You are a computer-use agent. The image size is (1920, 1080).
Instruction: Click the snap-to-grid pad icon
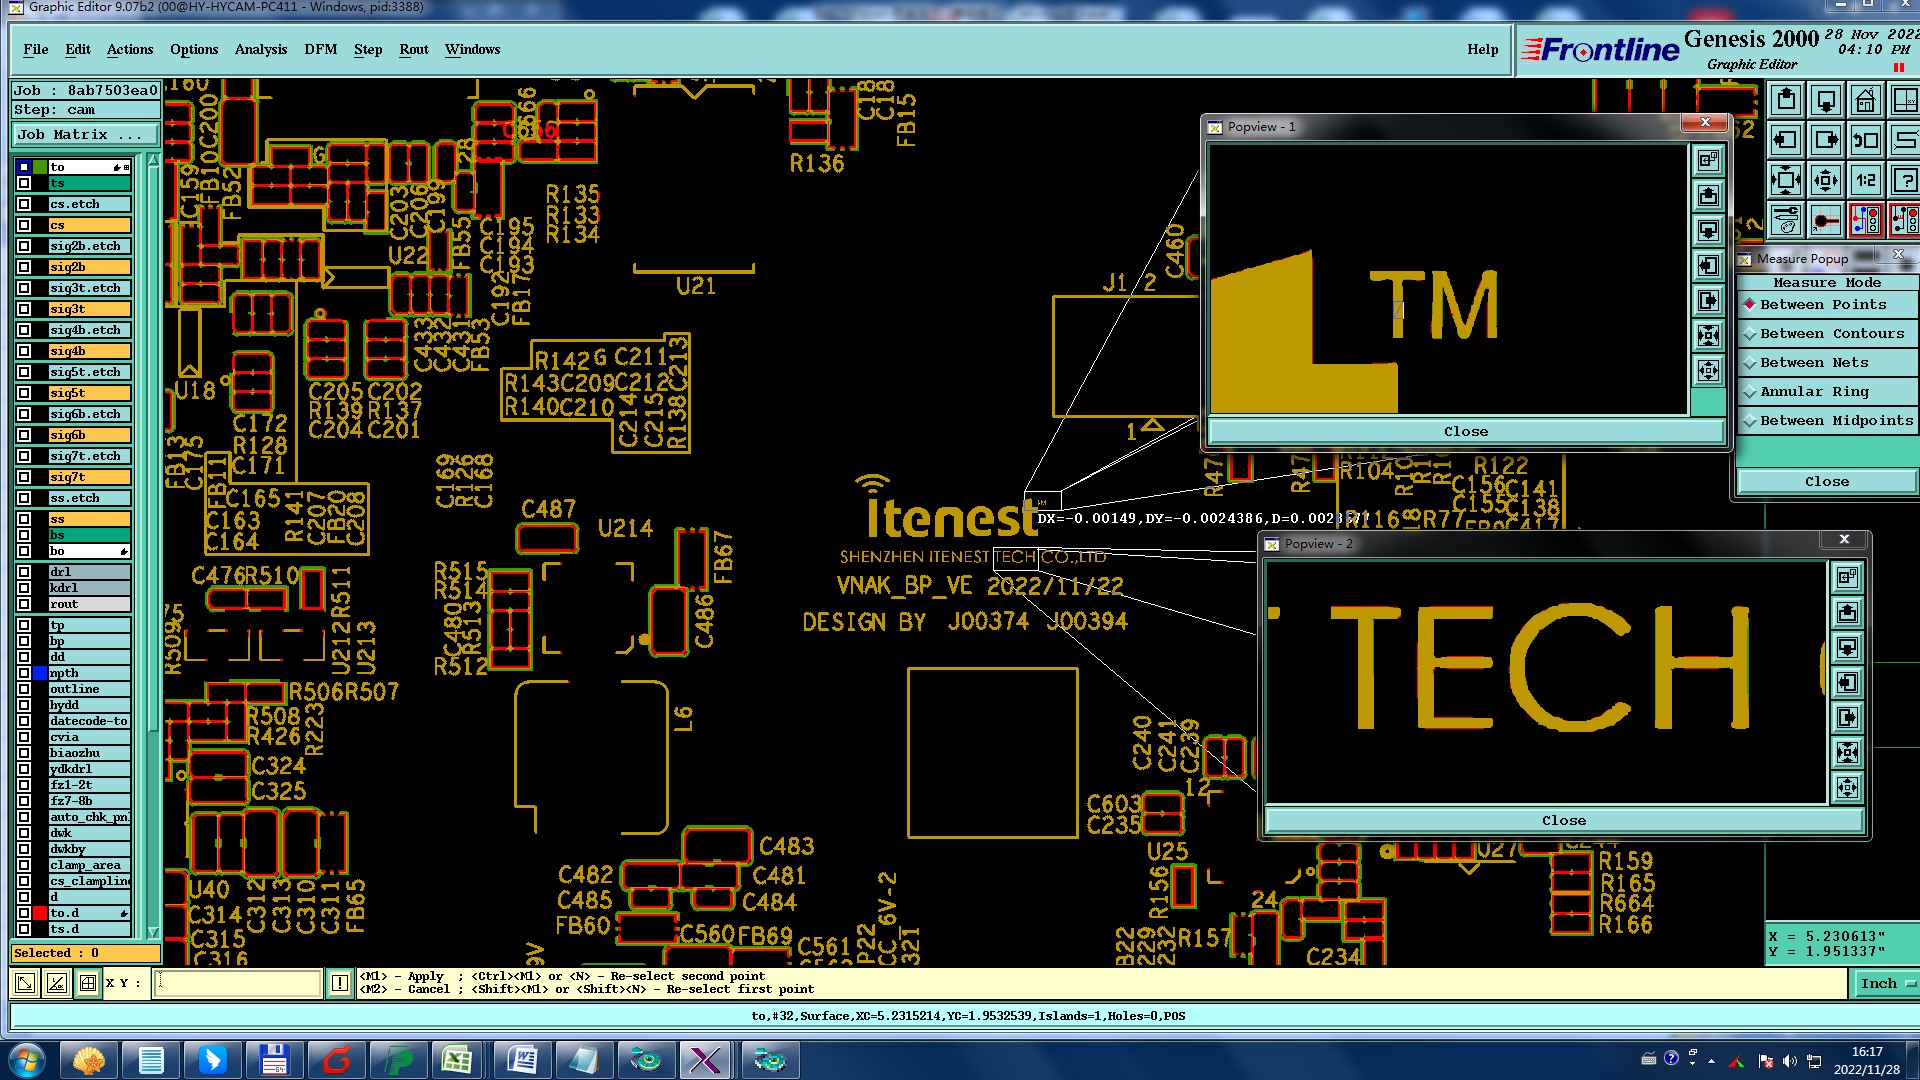tap(1826, 220)
